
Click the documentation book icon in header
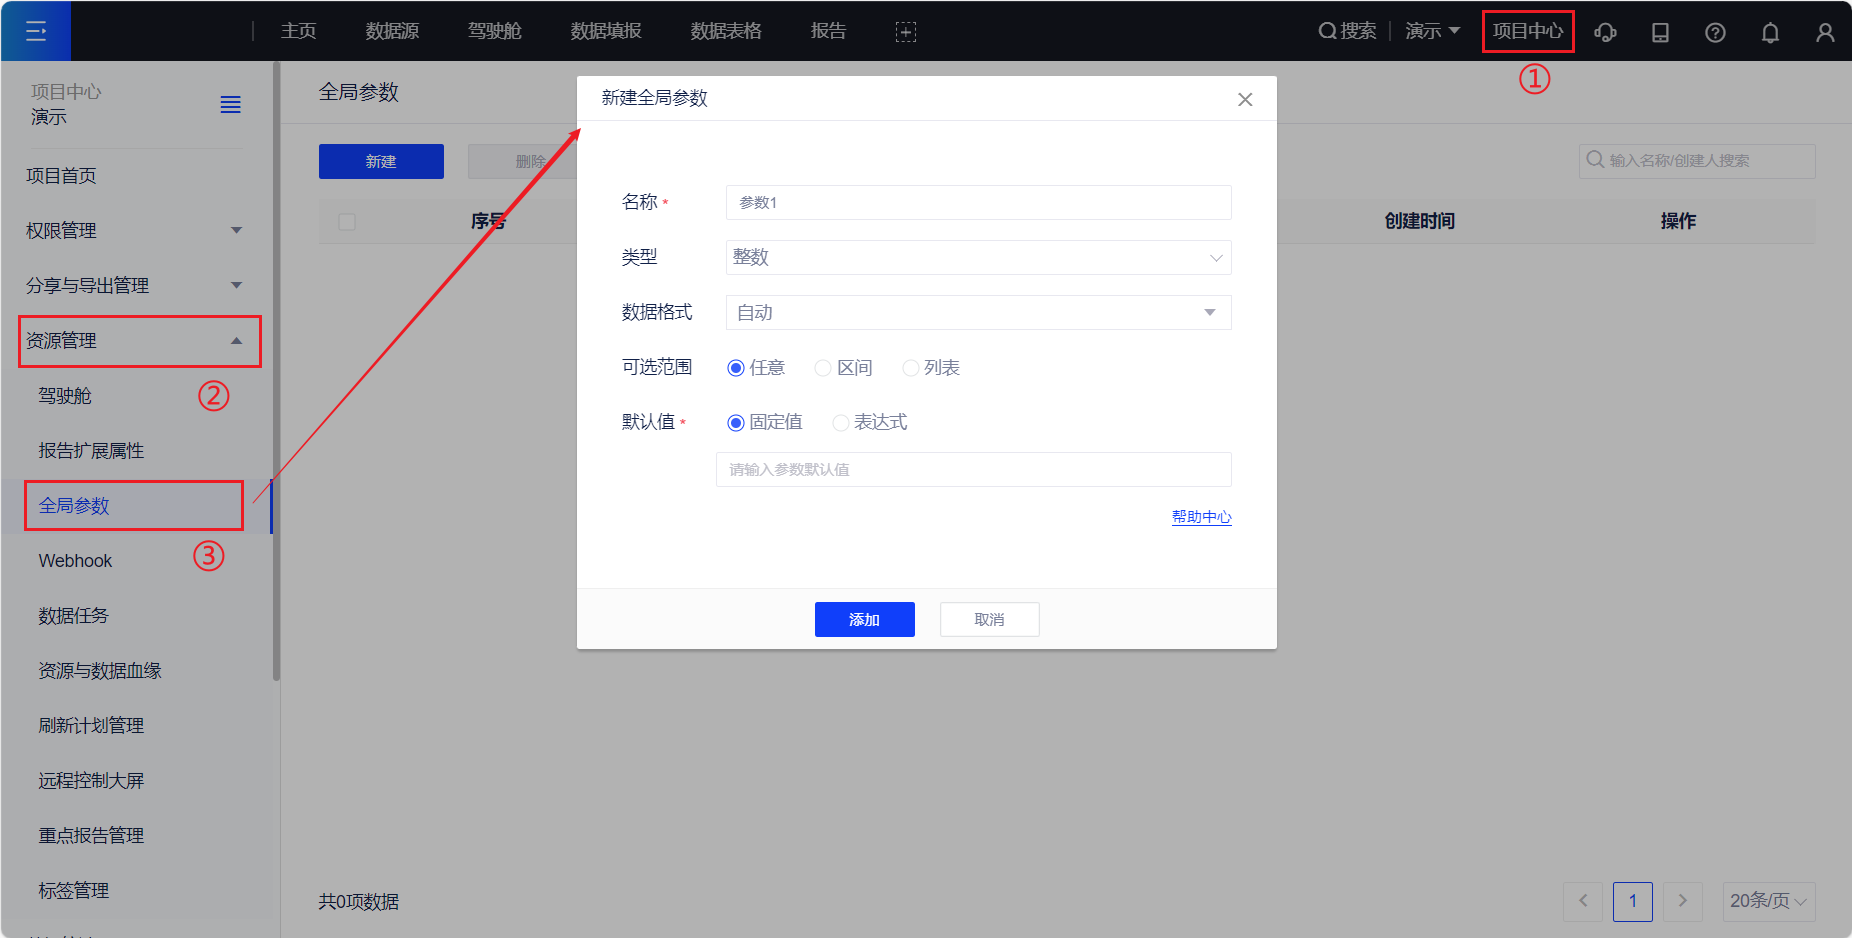click(x=1660, y=32)
